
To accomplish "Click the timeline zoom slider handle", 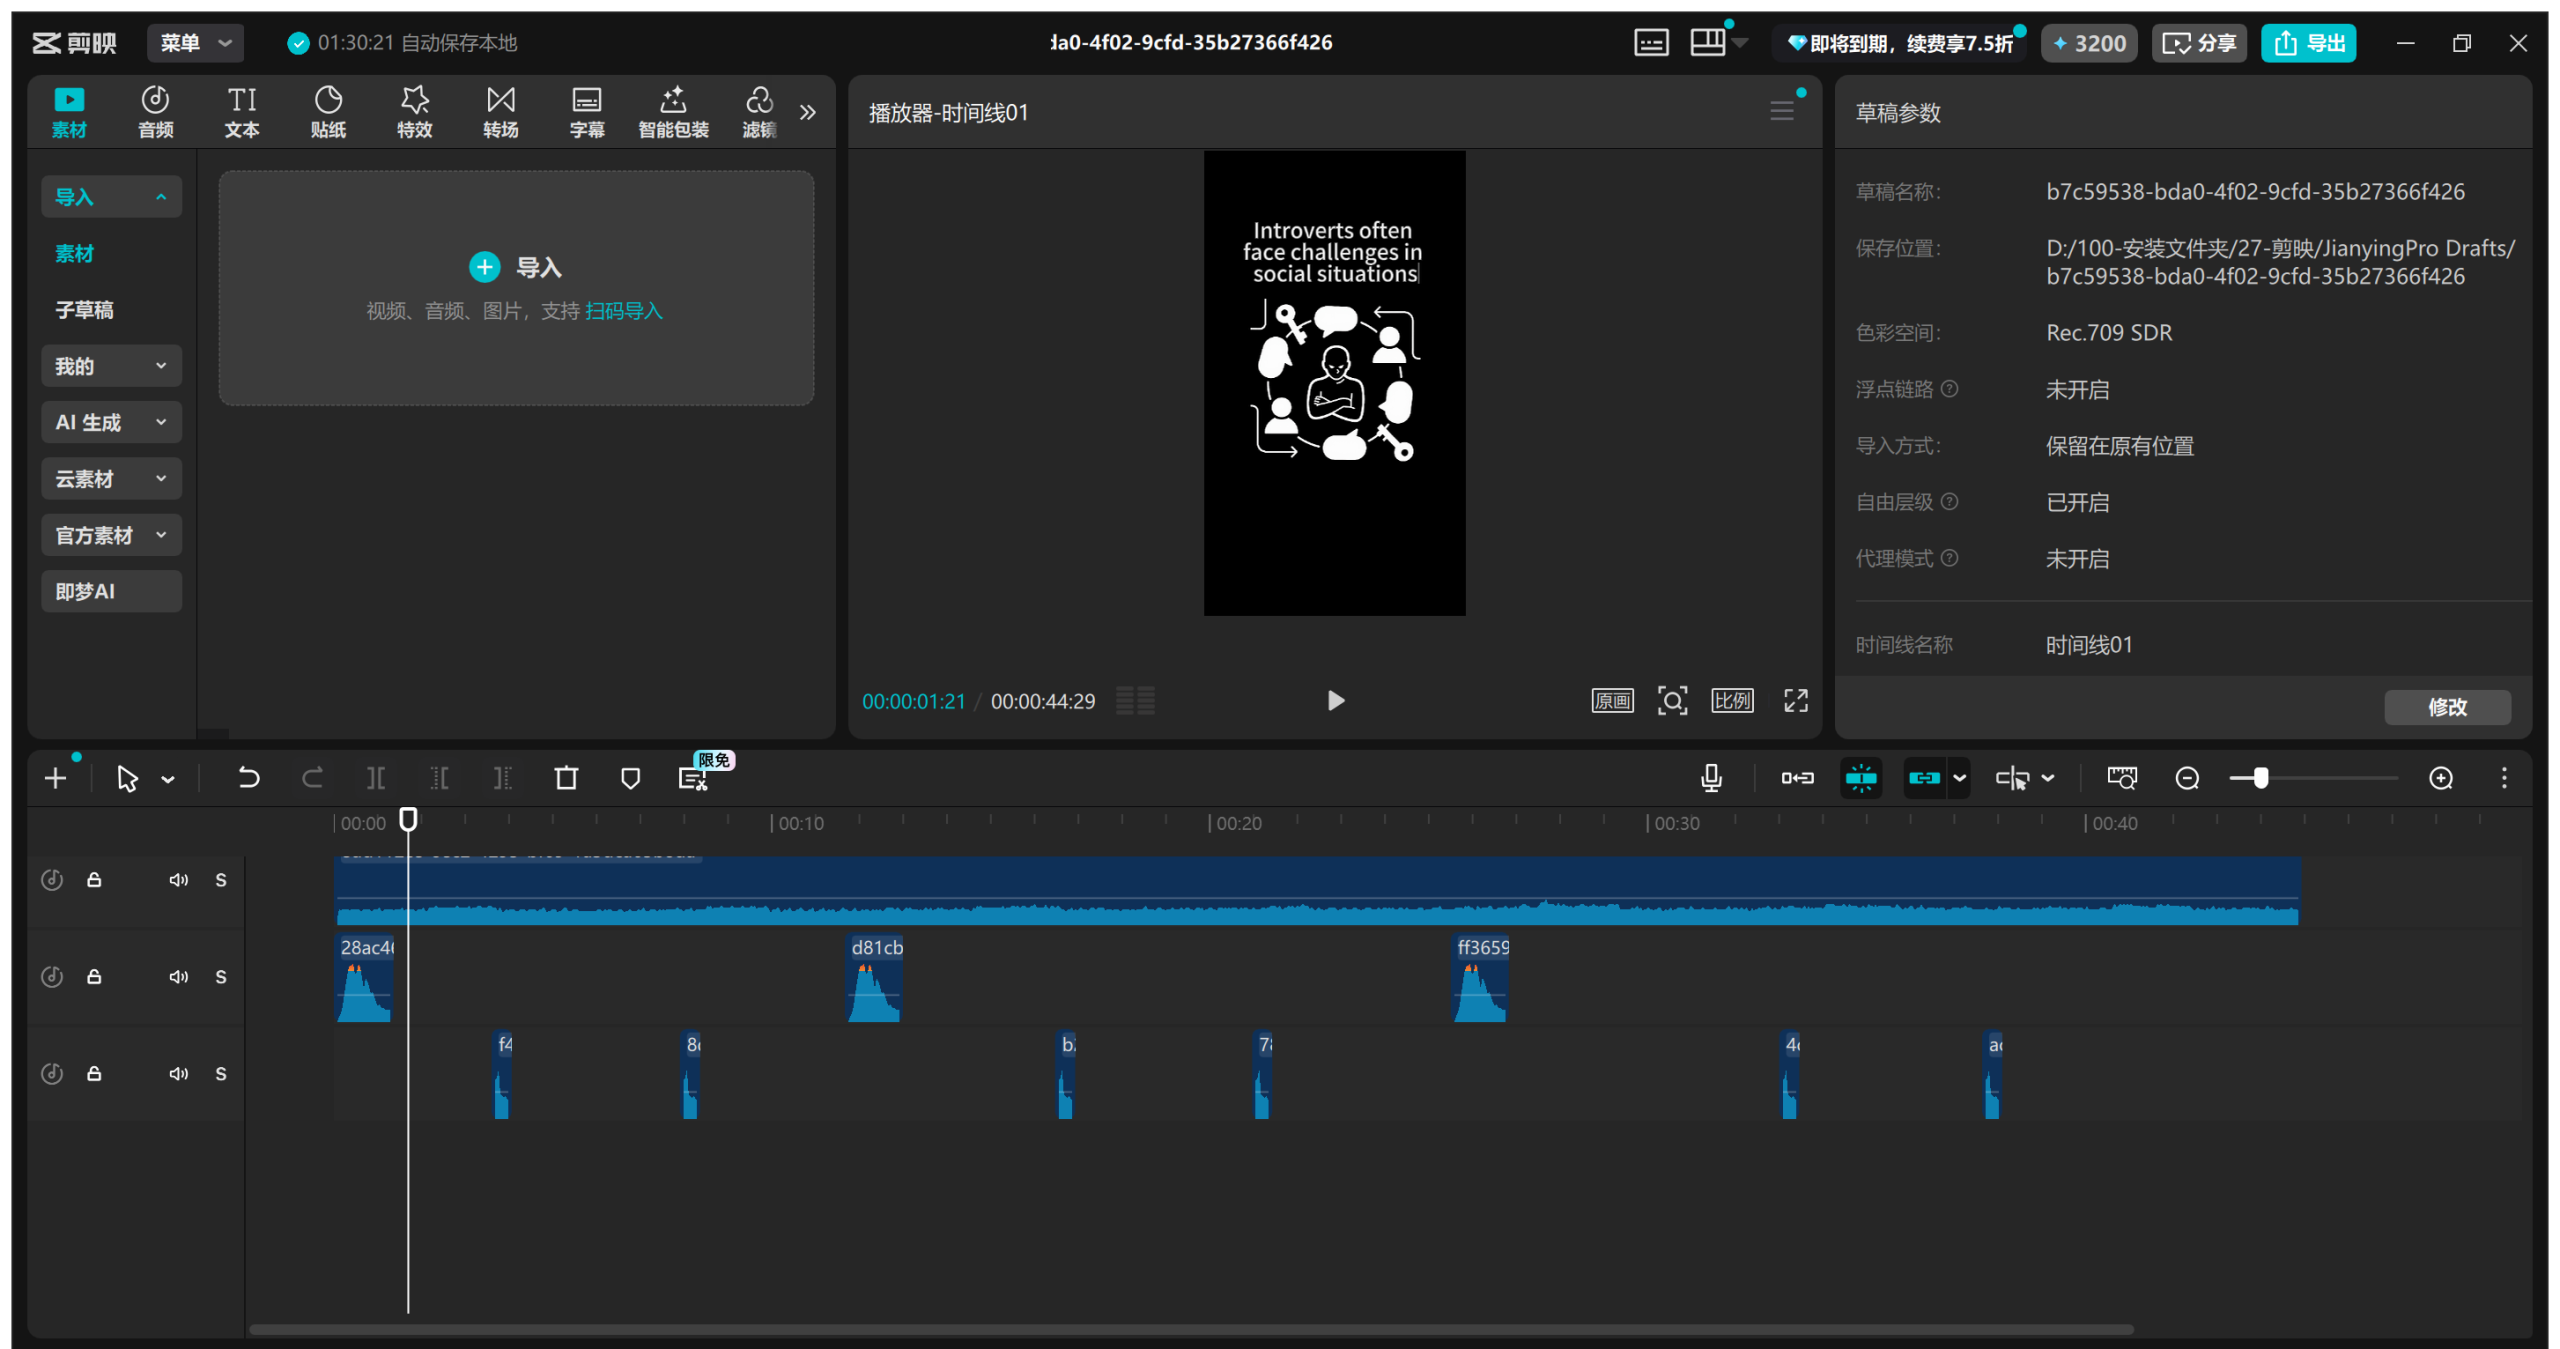I will point(2260,778).
